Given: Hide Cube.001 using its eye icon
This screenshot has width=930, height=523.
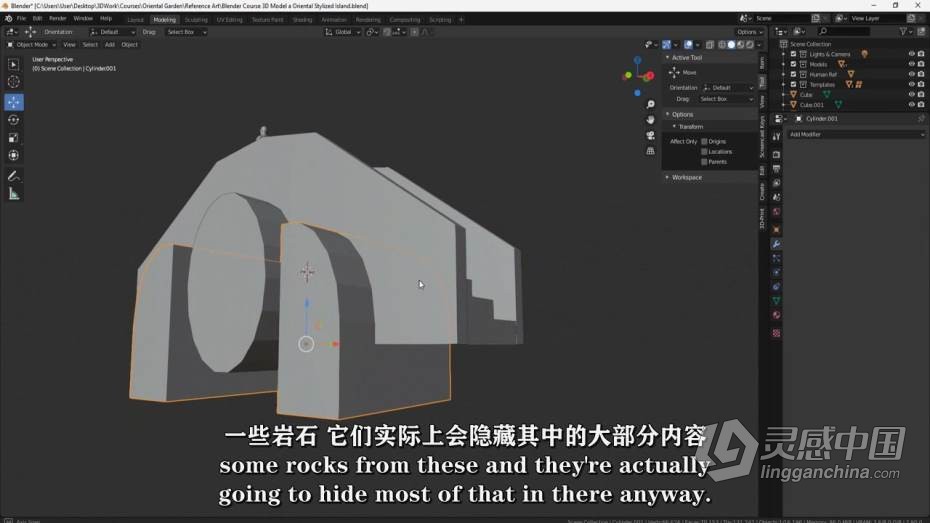Looking at the screenshot, I should (x=912, y=104).
